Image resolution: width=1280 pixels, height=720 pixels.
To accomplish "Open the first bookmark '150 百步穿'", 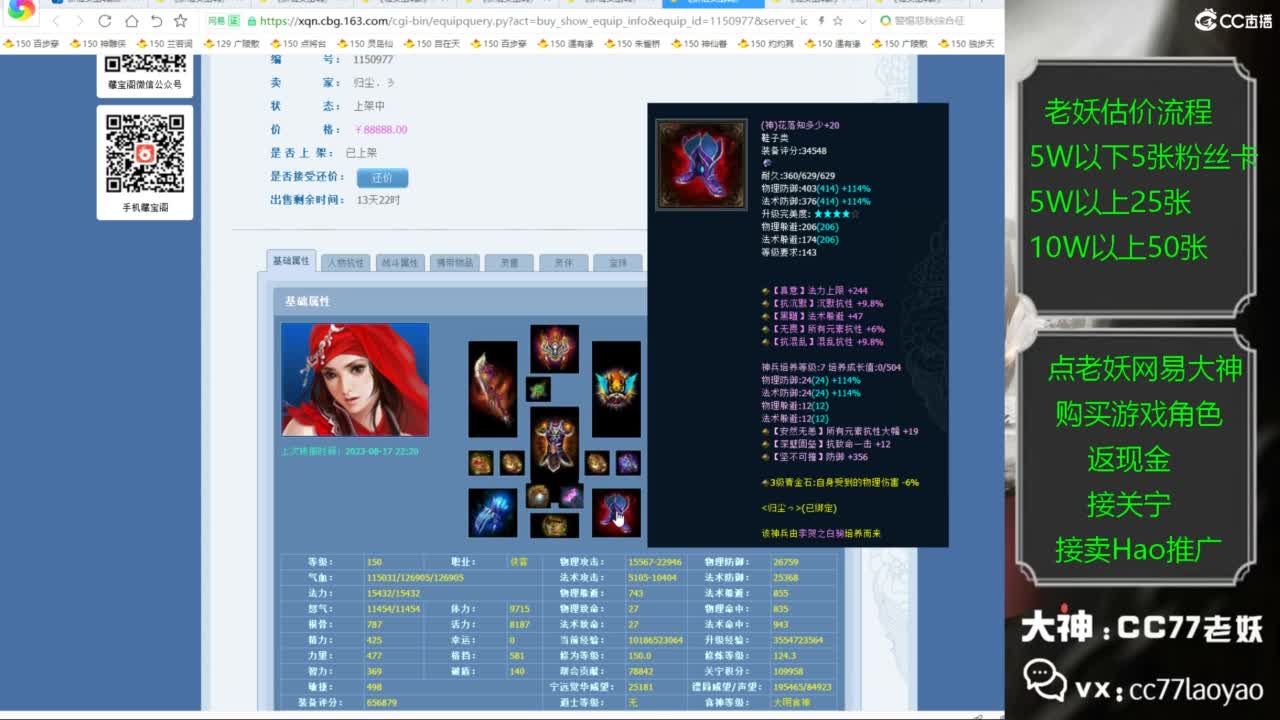I will (x=32, y=44).
